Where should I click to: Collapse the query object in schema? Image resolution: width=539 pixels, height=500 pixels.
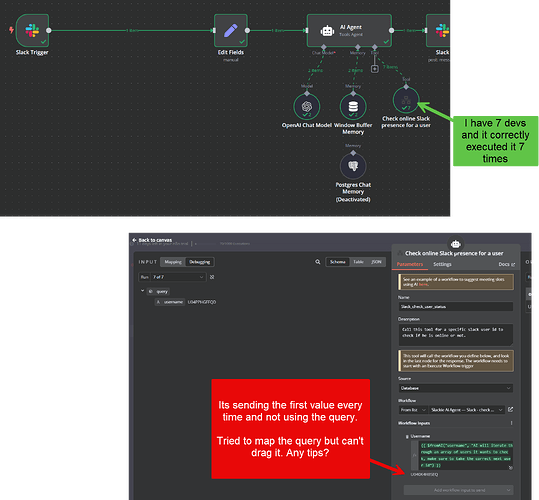coord(142,291)
